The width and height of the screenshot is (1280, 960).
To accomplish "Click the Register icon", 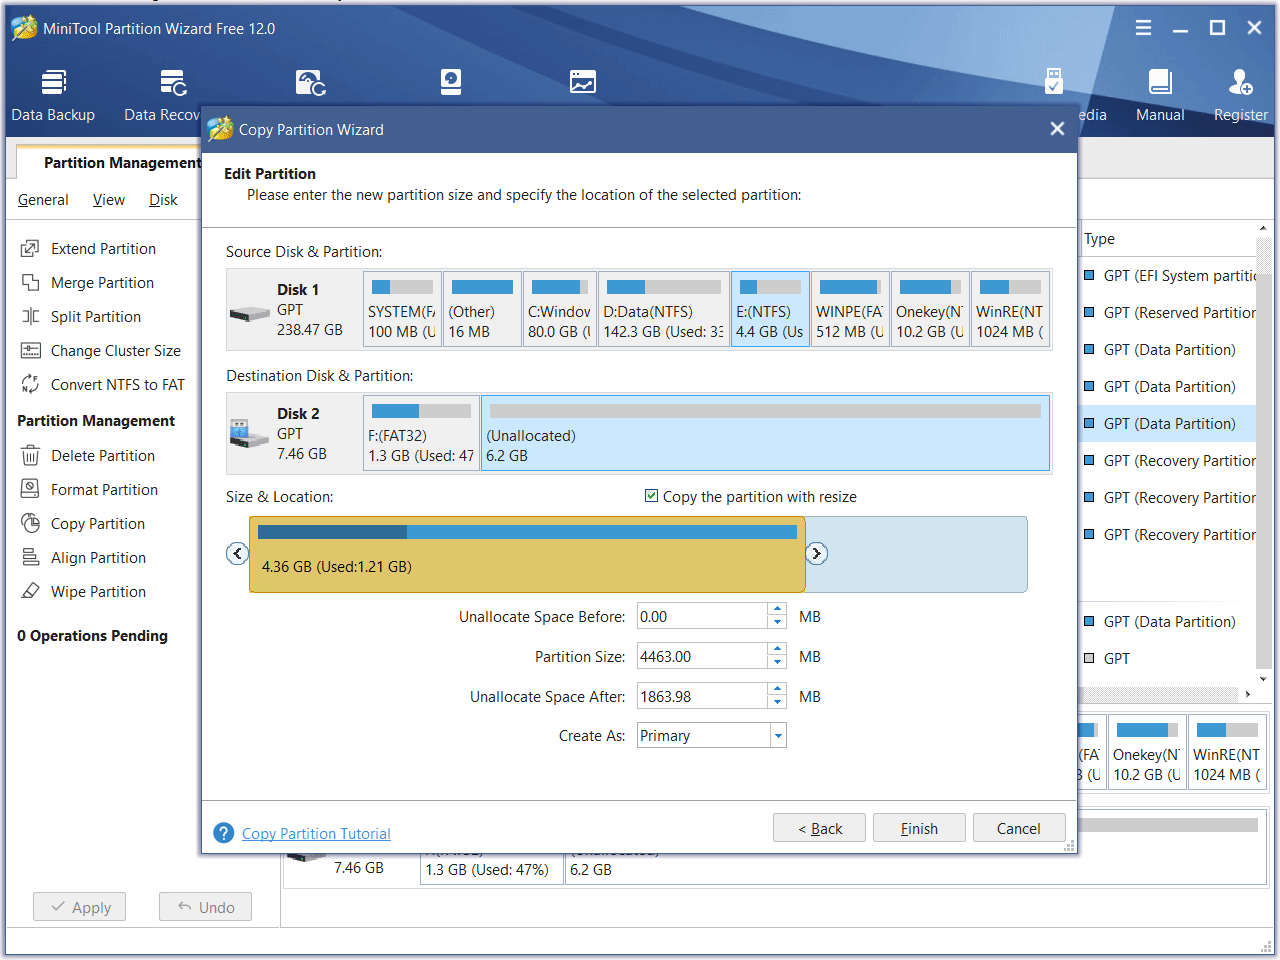I will (x=1240, y=82).
